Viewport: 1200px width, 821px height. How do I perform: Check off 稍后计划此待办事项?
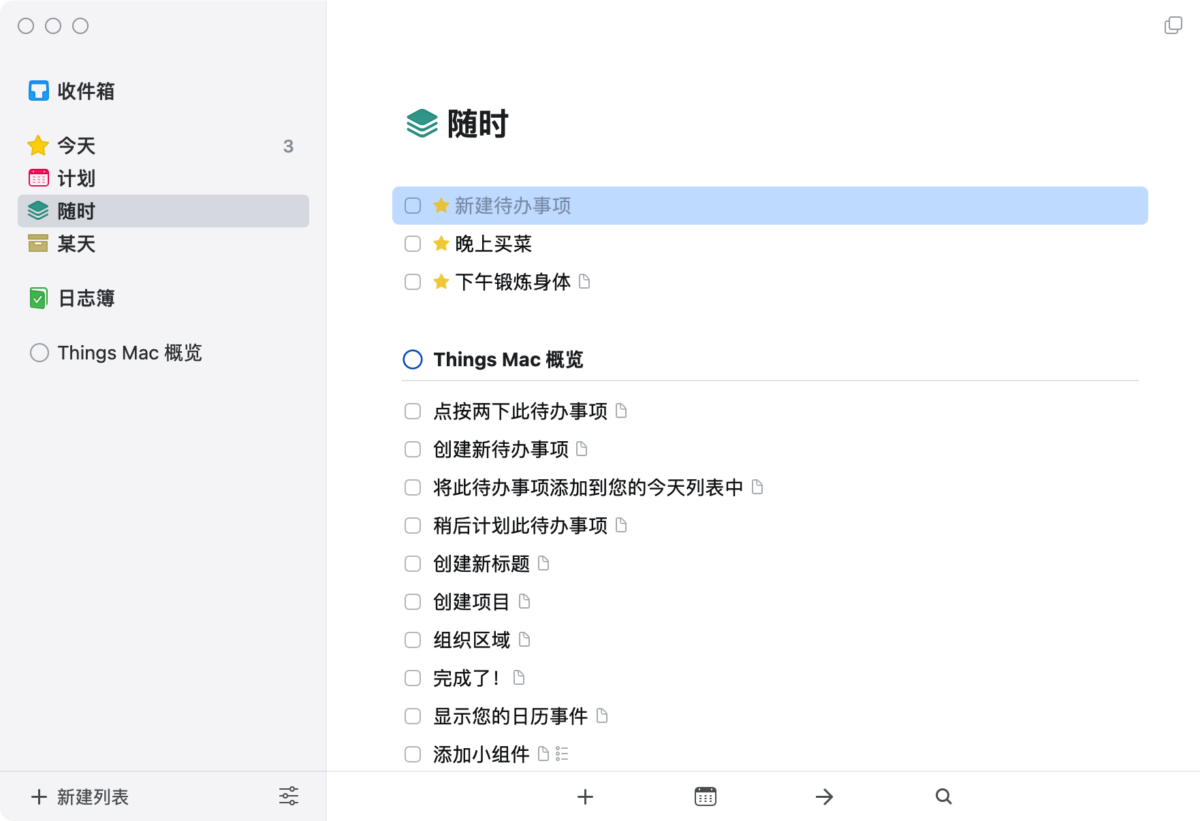point(412,525)
